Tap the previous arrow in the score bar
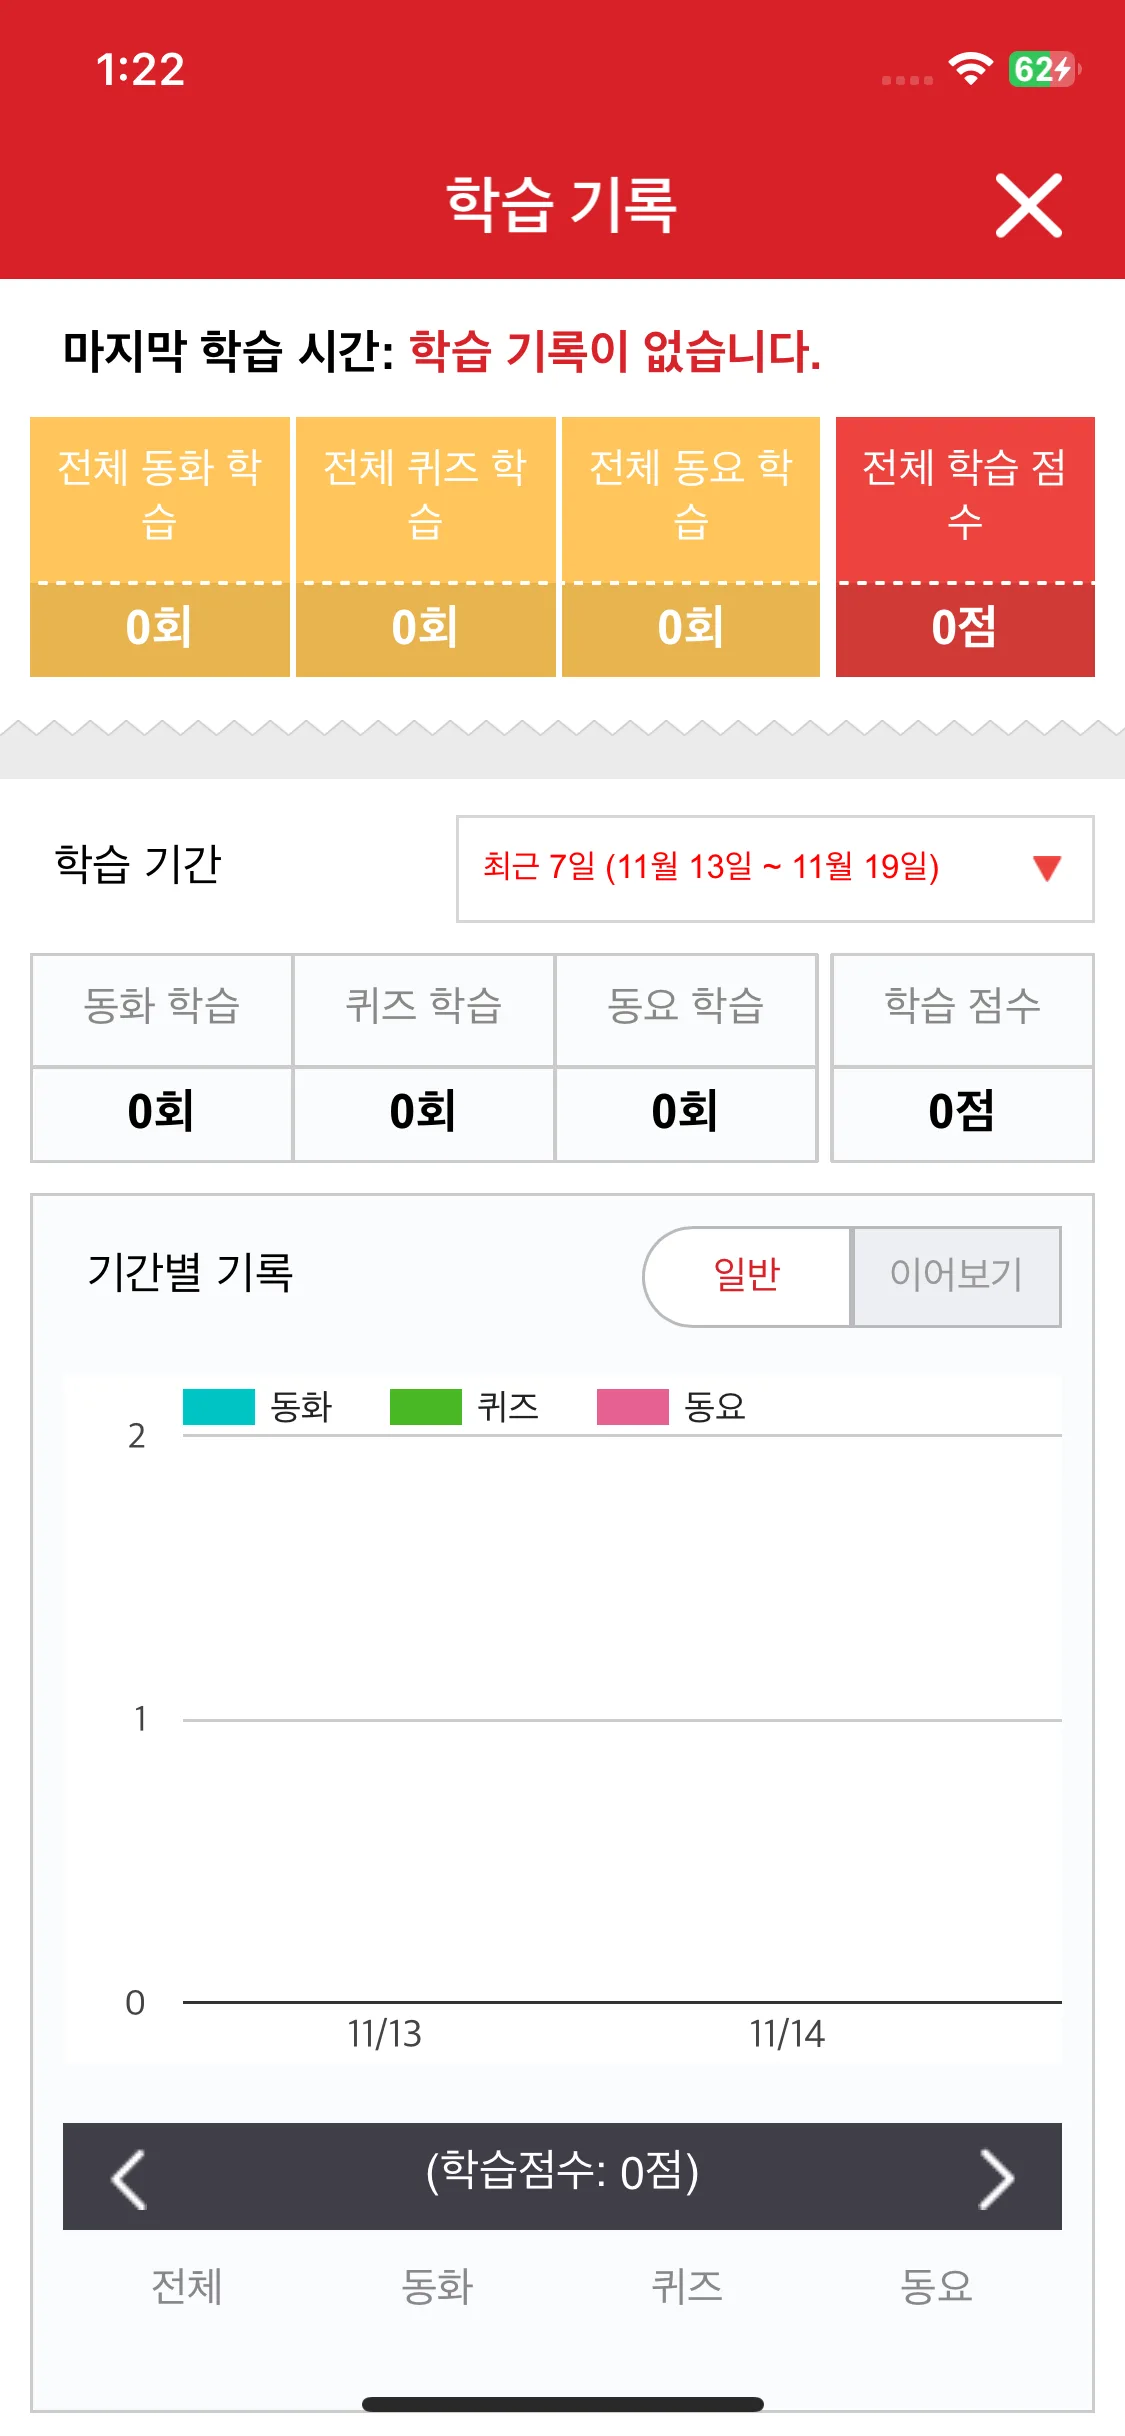This screenshot has height=2436, width=1125. pos(129,2178)
